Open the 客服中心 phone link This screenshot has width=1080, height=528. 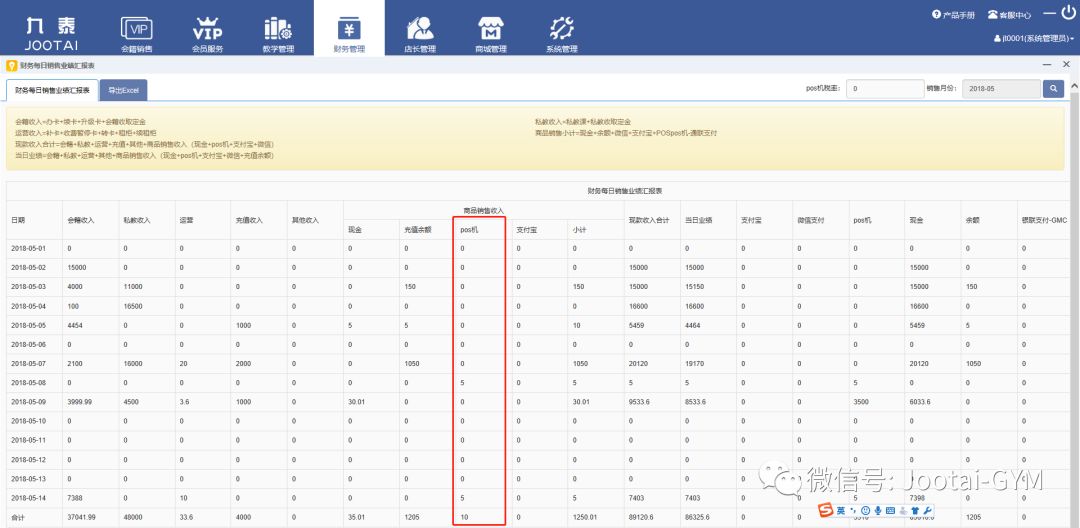tap(1009, 14)
